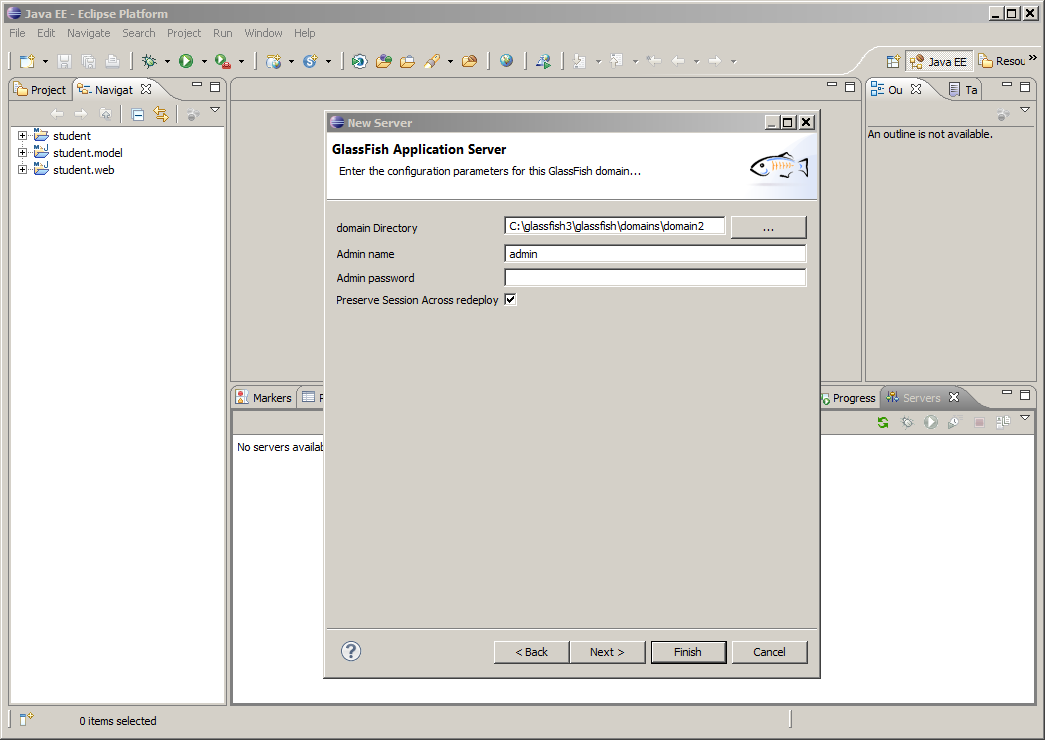1045x740 pixels.
Task: Launch Debug using the bug icon
Action: pos(149,61)
